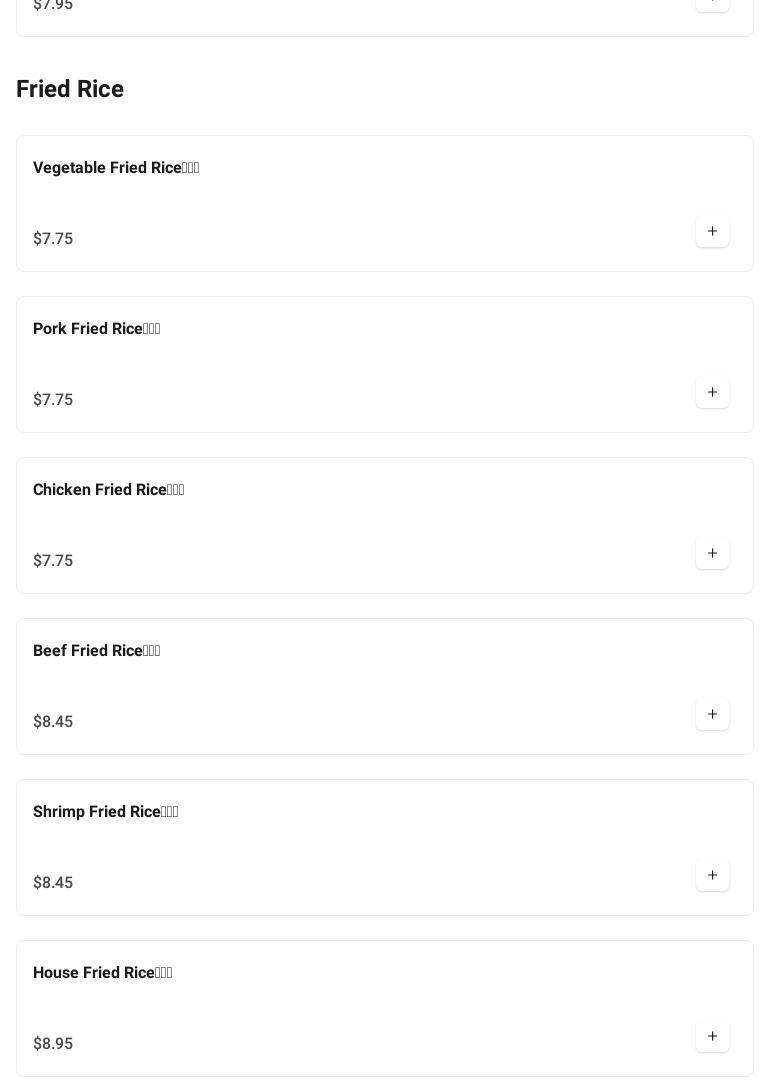Open the Vegetable Fried Rice item title
The height and width of the screenshot is (1088, 770).
(x=116, y=168)
